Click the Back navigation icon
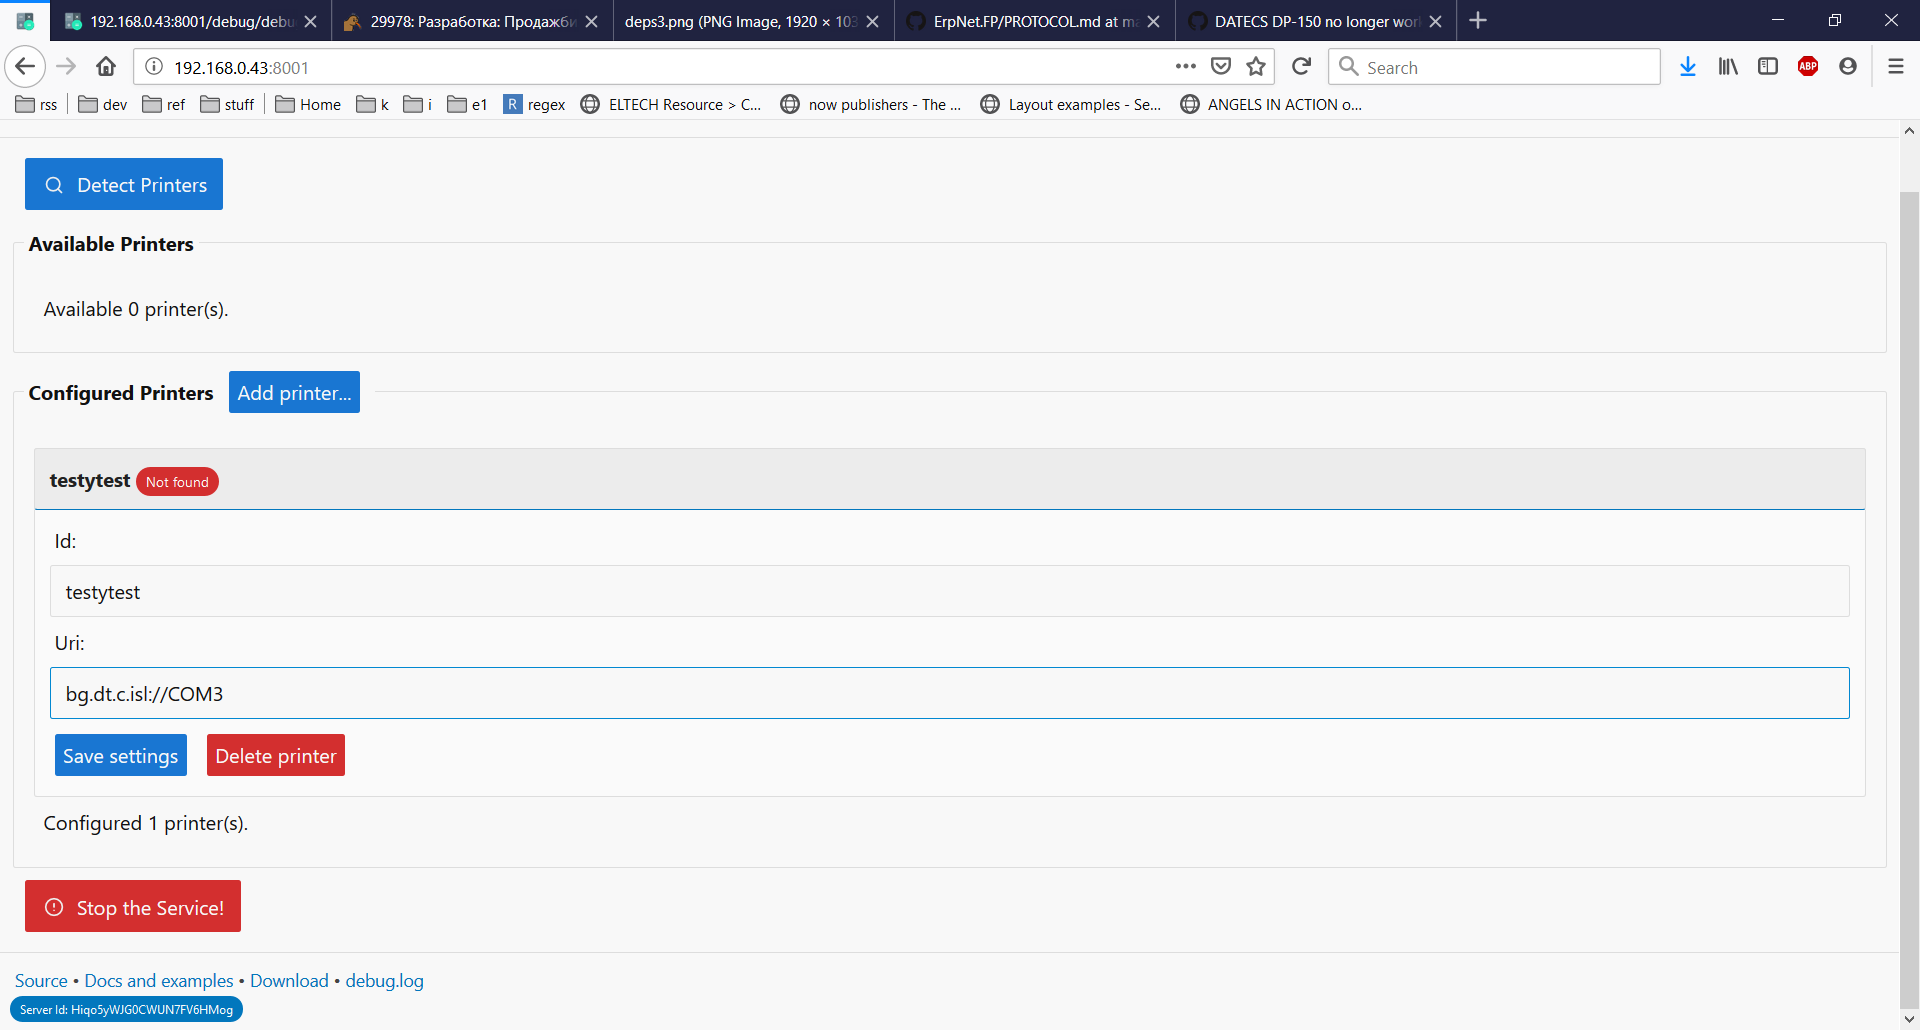The width and height of the screenshot is (1920, 1030). click(24, 66)
